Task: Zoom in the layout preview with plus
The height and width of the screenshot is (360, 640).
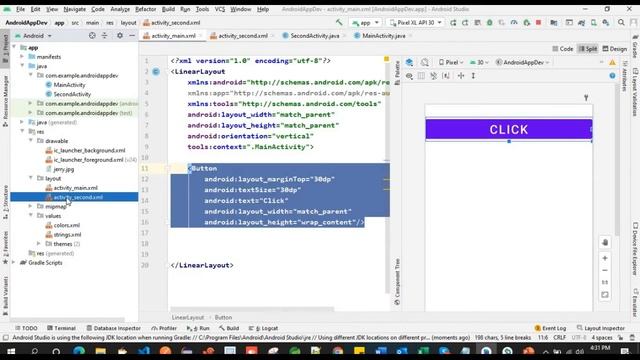Action: tap(605, 258)
